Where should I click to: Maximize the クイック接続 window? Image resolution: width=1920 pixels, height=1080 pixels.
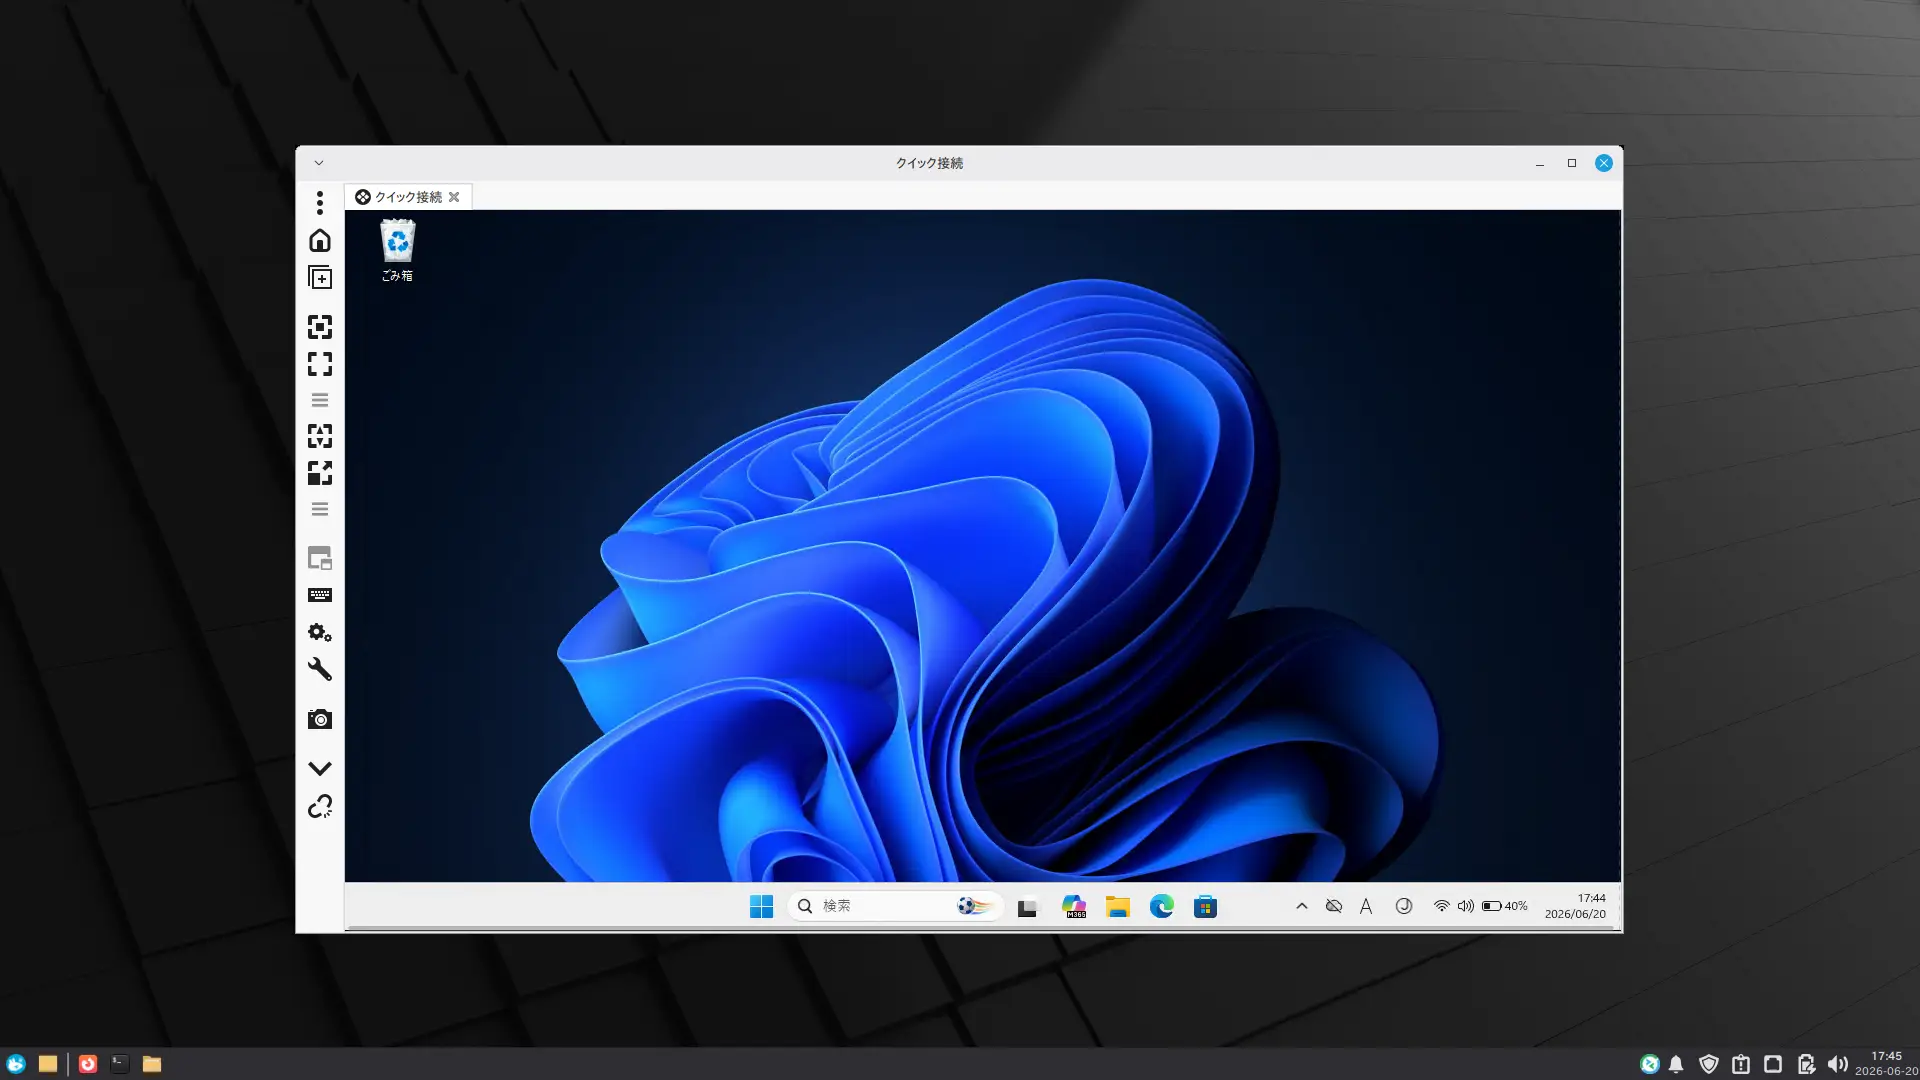click(x=1572, y=163)
